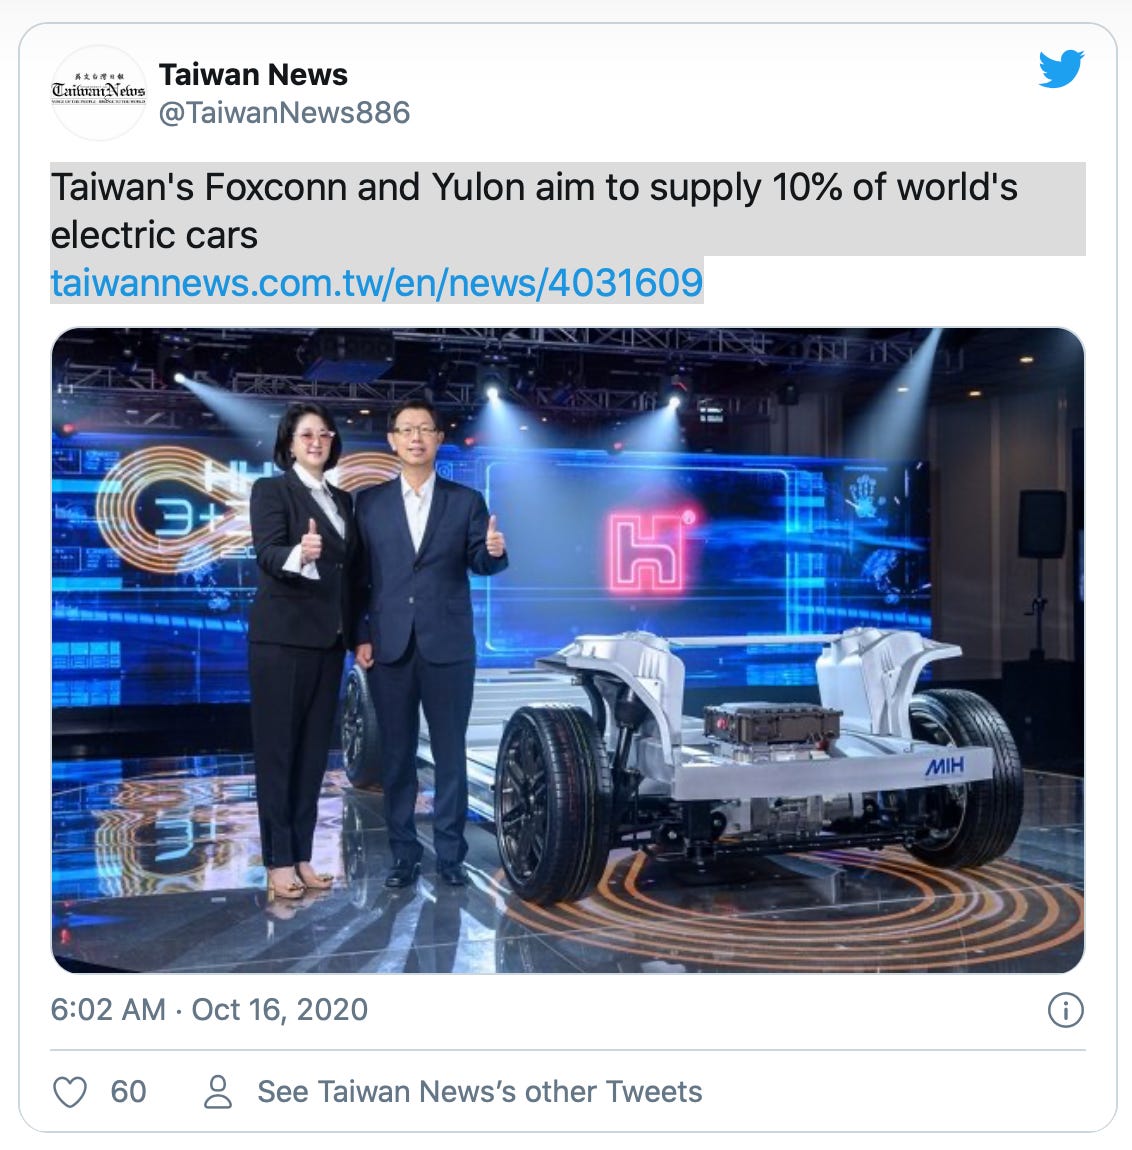Click the blue MIH label on chassis
This screenshot has width=1132, height=1150.
(945, 767)
